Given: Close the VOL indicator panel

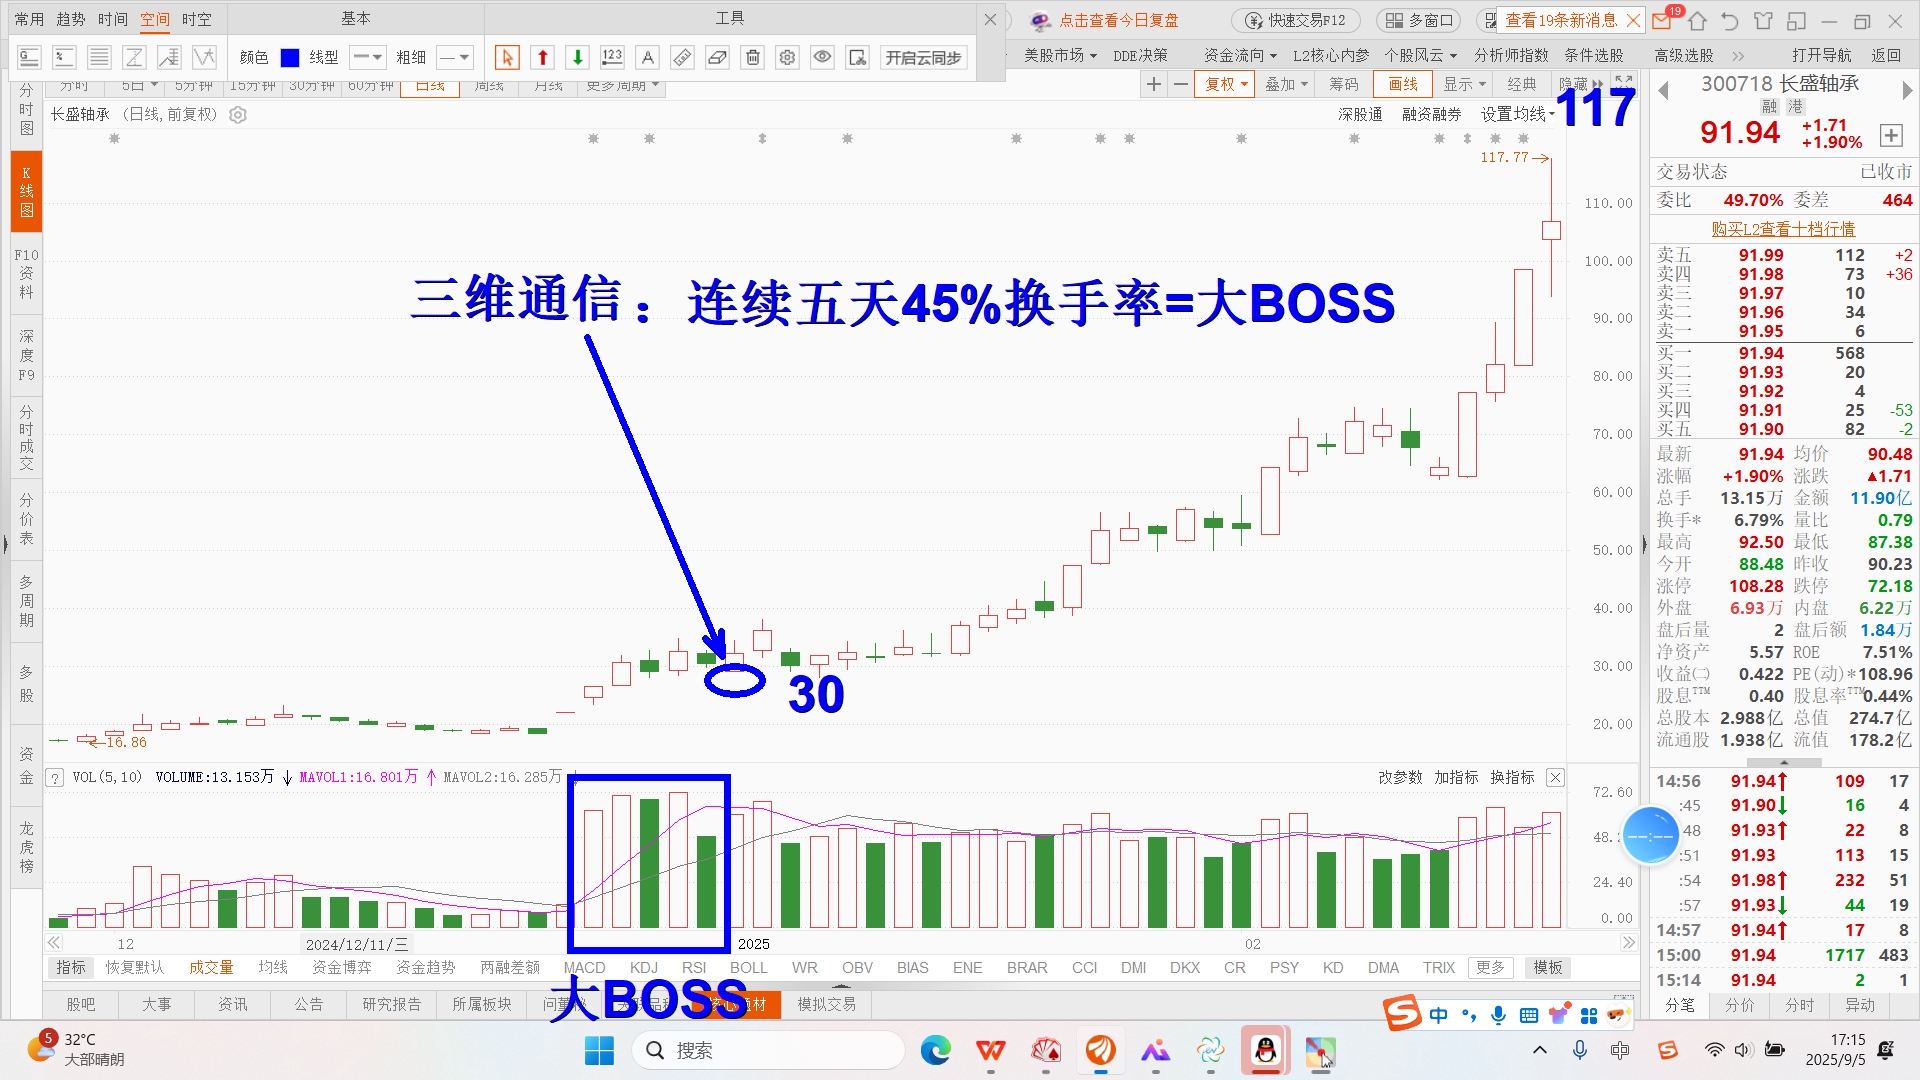Looking at the screenshot, I should tap(1555, 777).
